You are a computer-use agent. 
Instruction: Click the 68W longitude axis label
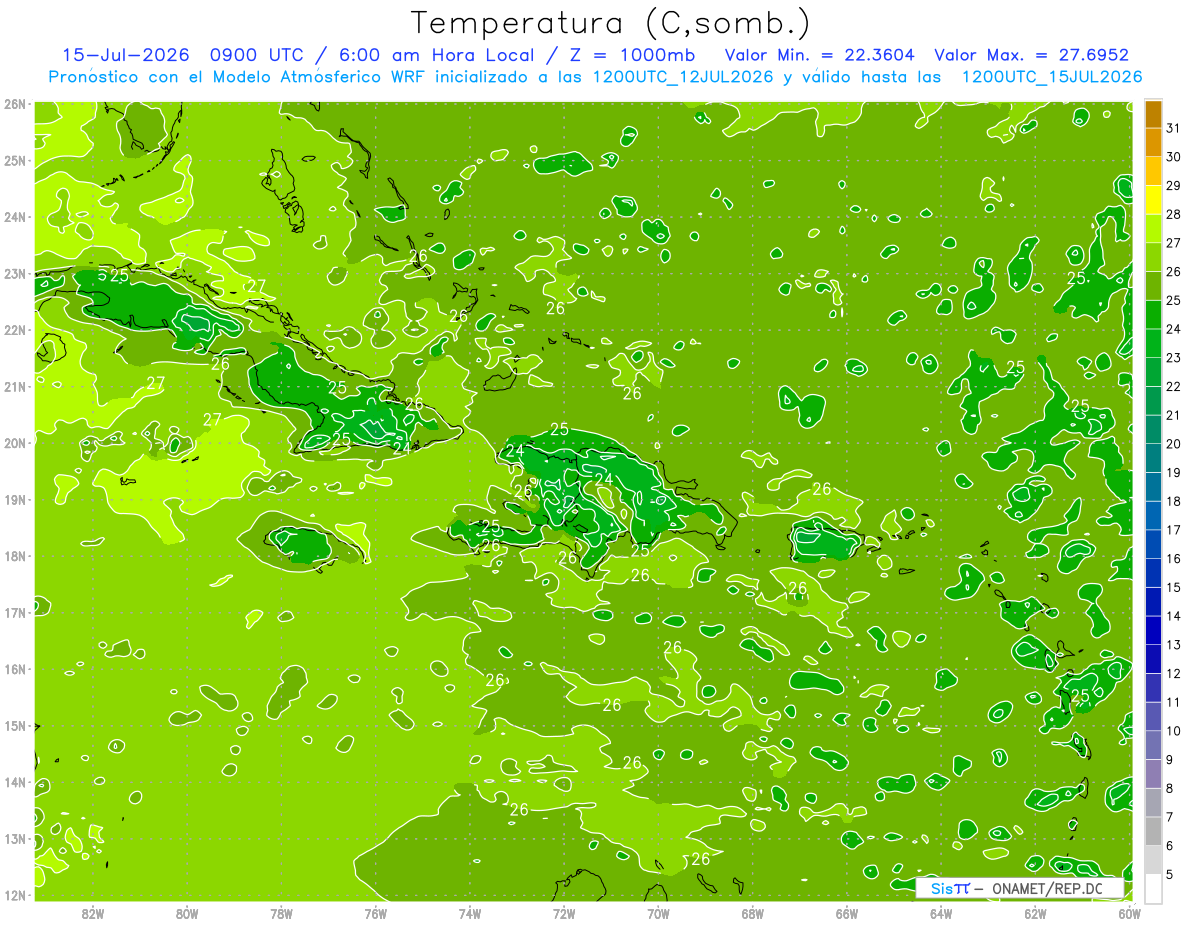pos(753,913)
